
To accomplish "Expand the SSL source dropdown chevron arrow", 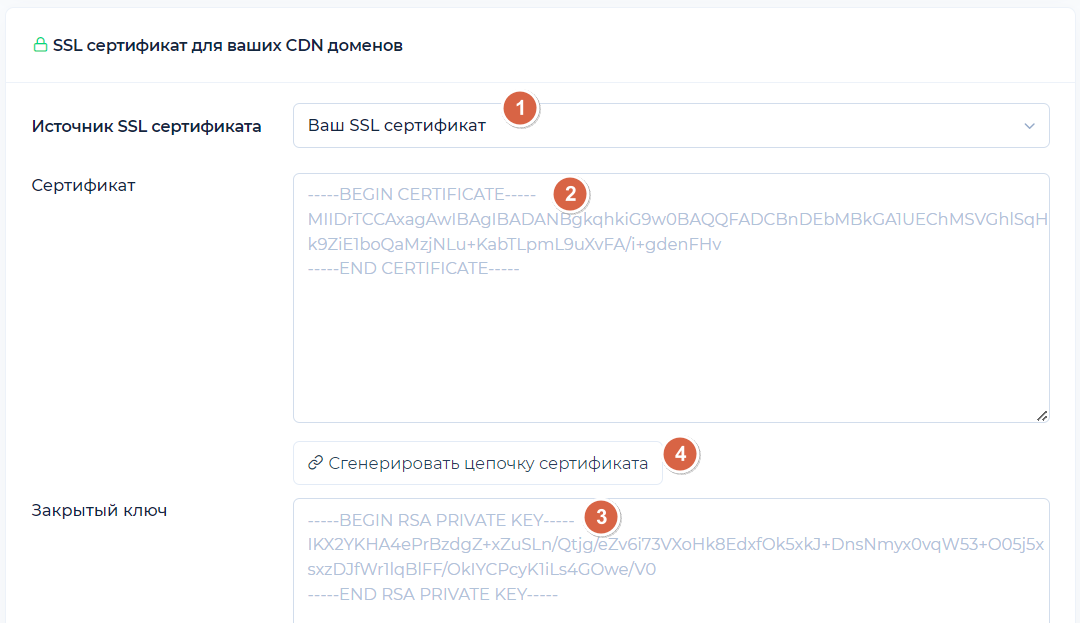I will 1029,126.
